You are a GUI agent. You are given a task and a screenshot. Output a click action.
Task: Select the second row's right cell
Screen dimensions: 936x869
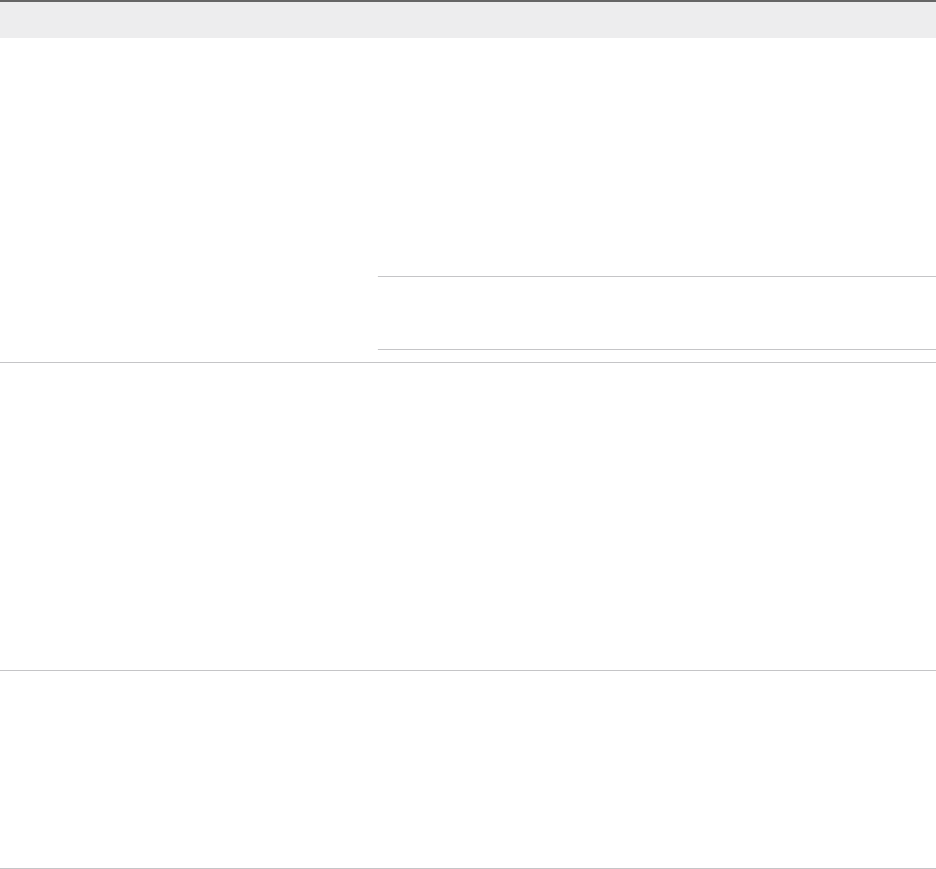656,515
